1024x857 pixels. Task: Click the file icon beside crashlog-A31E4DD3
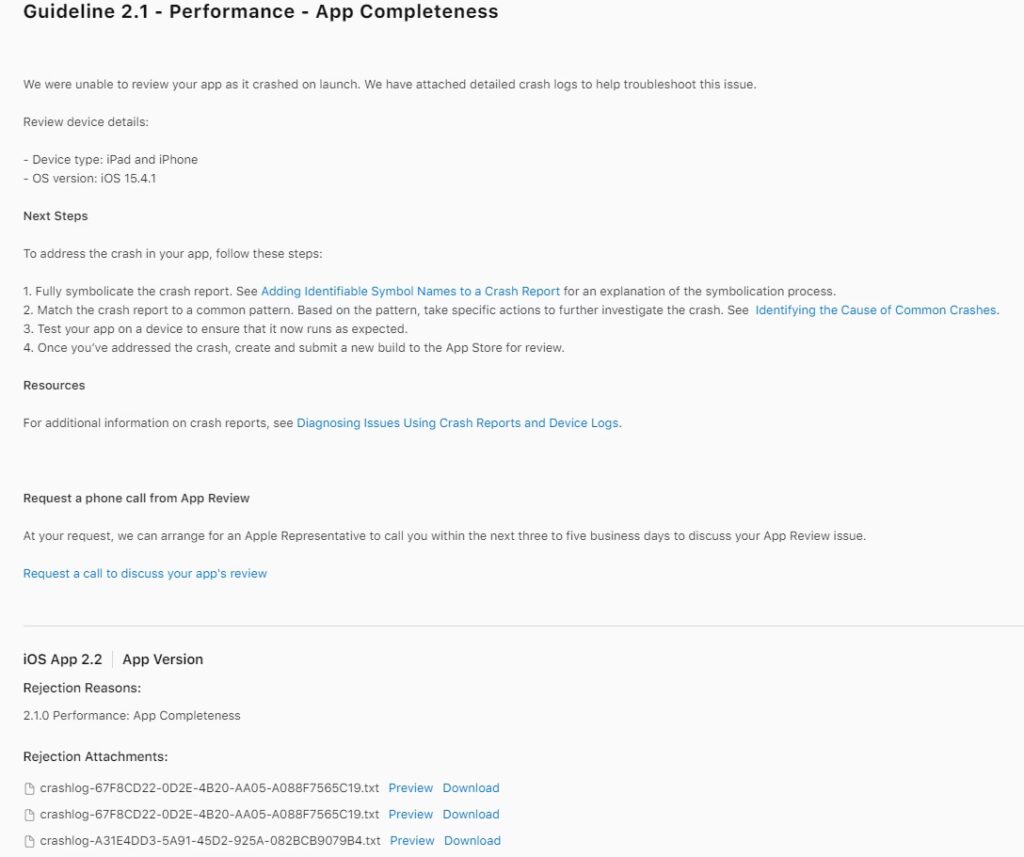pos(29,841)
